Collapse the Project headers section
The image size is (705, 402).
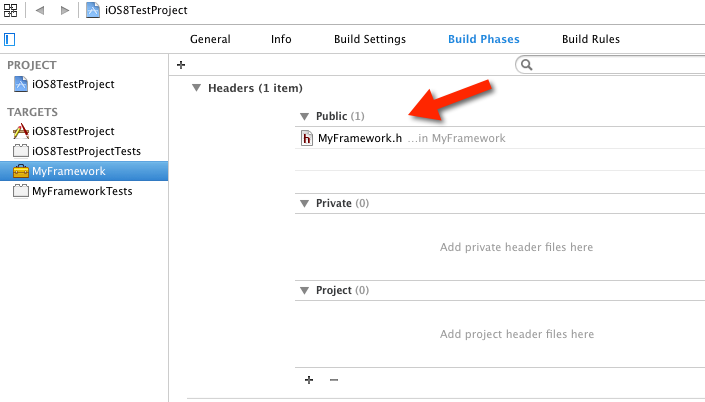tap(305, 290)
